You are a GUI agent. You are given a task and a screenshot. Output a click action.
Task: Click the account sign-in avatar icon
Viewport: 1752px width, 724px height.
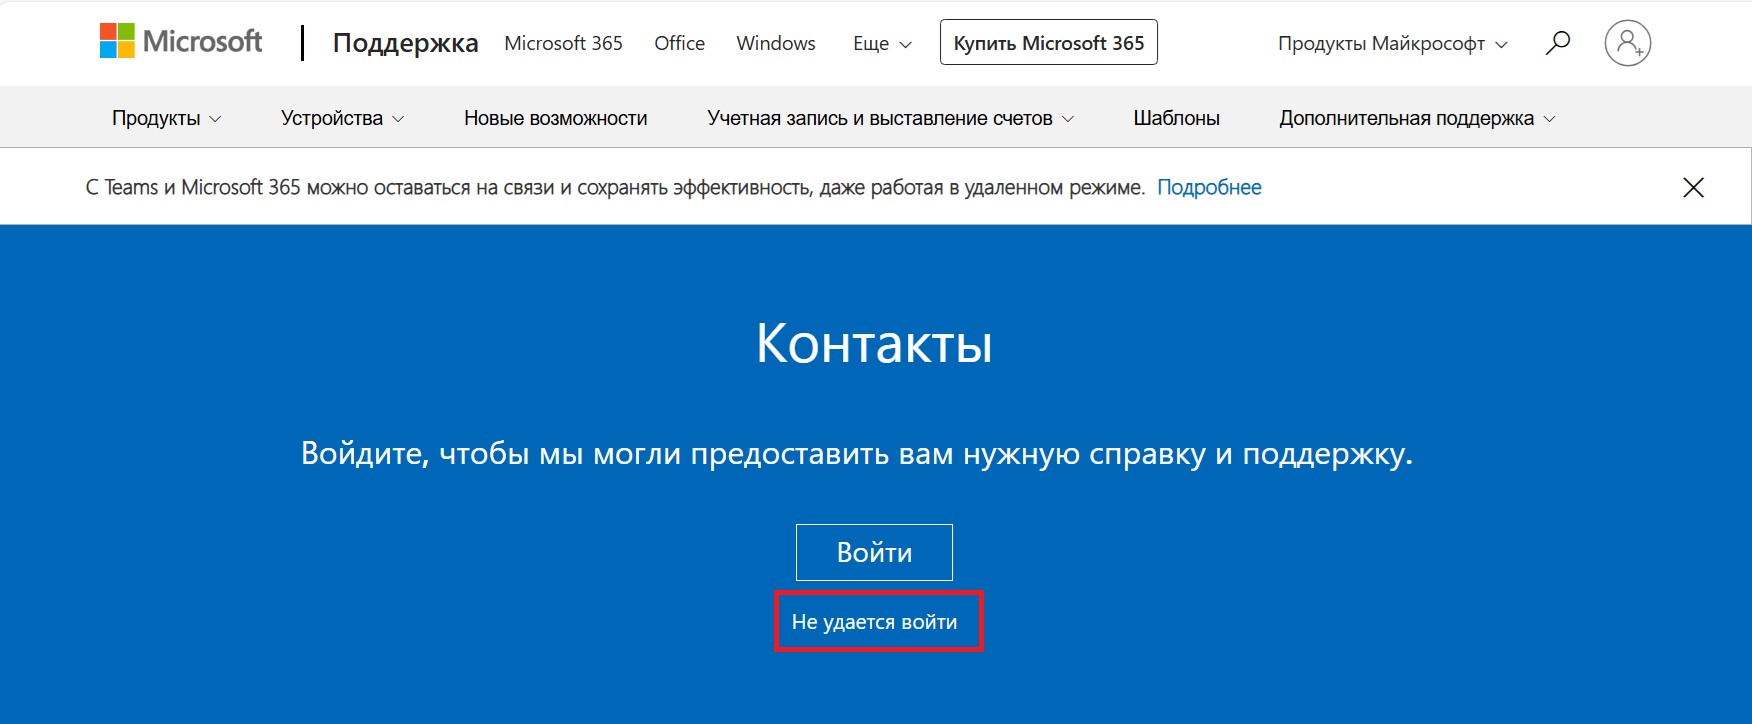[1627, 43]
